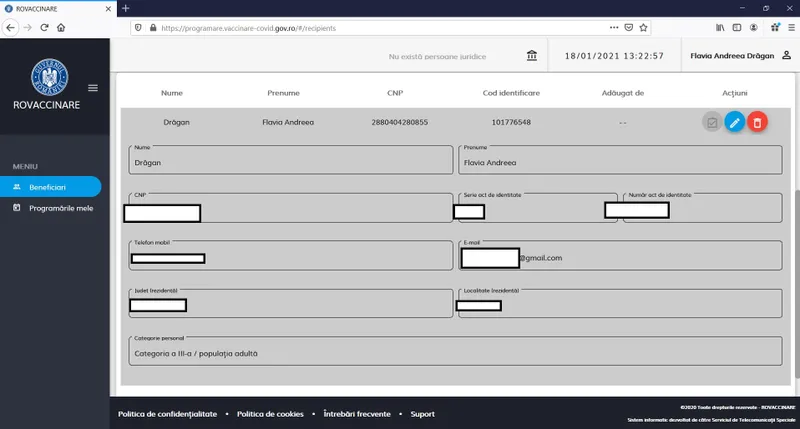Go to browser home page
Viewport: 800px width, 429px height.
point(63,28)
